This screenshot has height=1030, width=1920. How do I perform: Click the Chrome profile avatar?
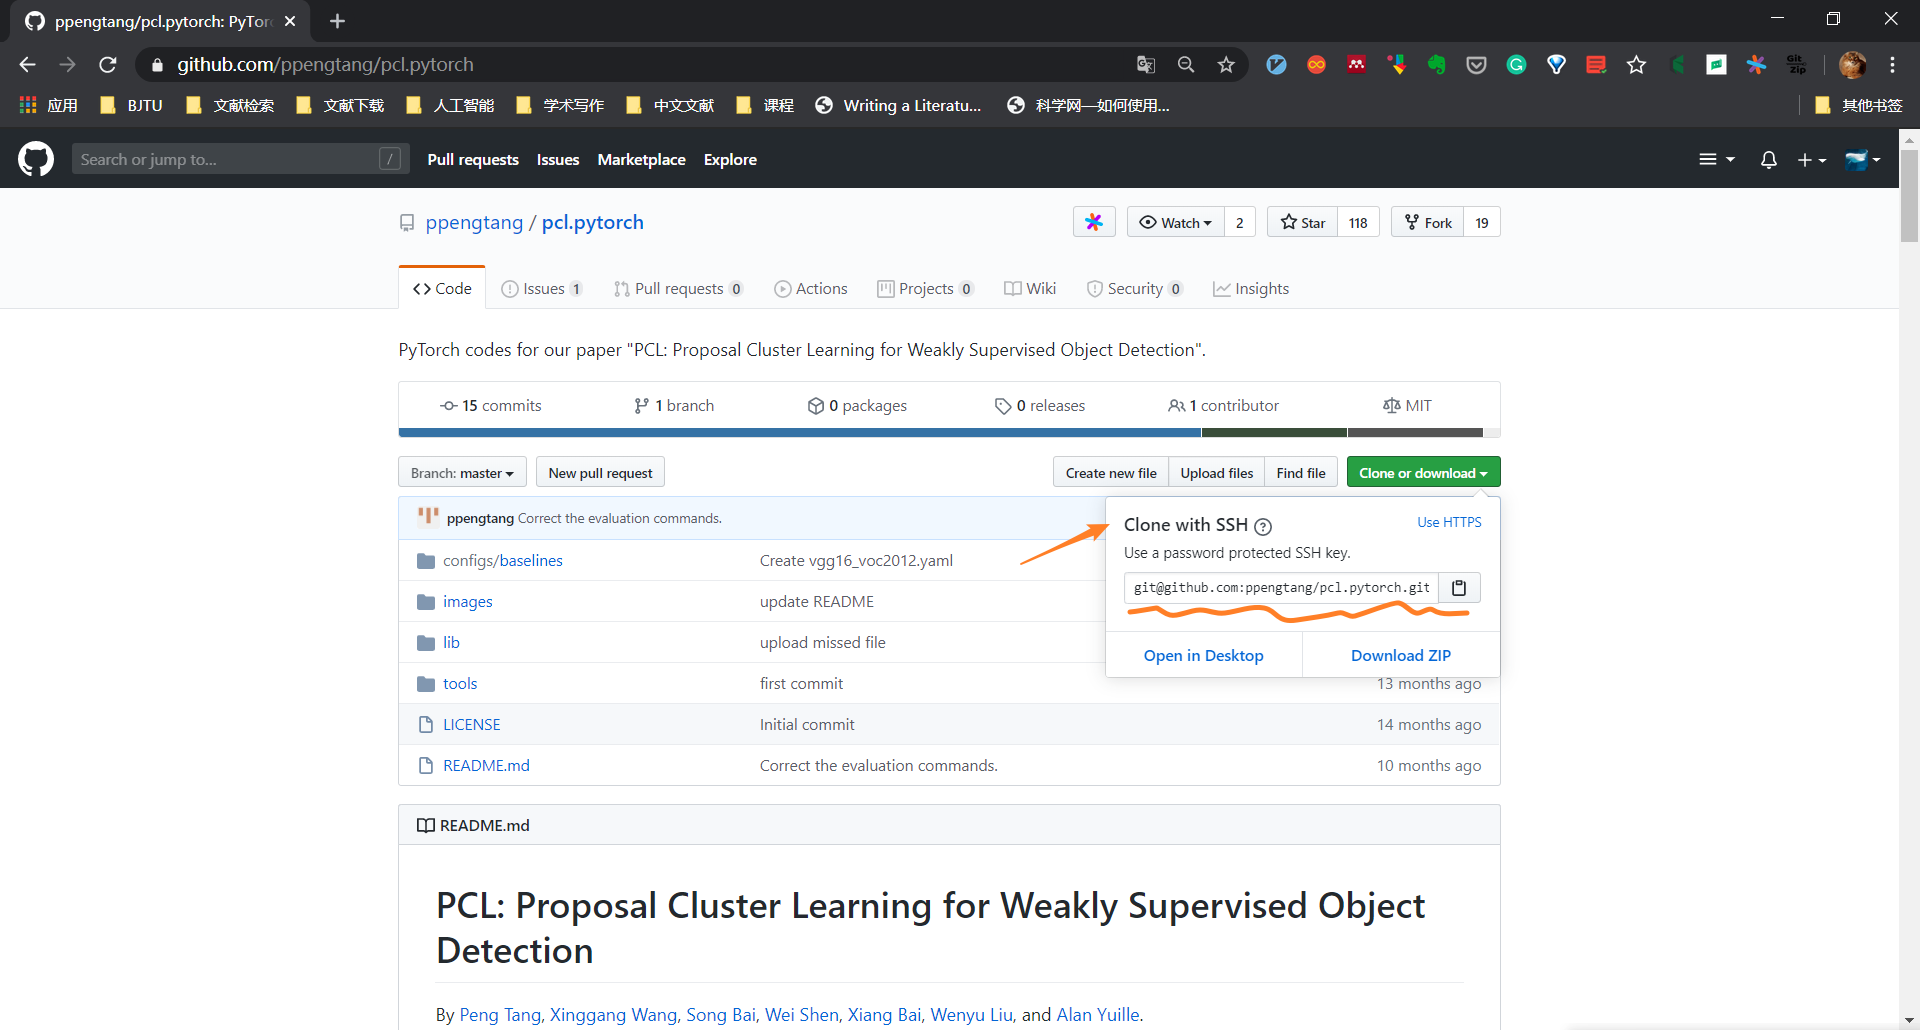1852,65
